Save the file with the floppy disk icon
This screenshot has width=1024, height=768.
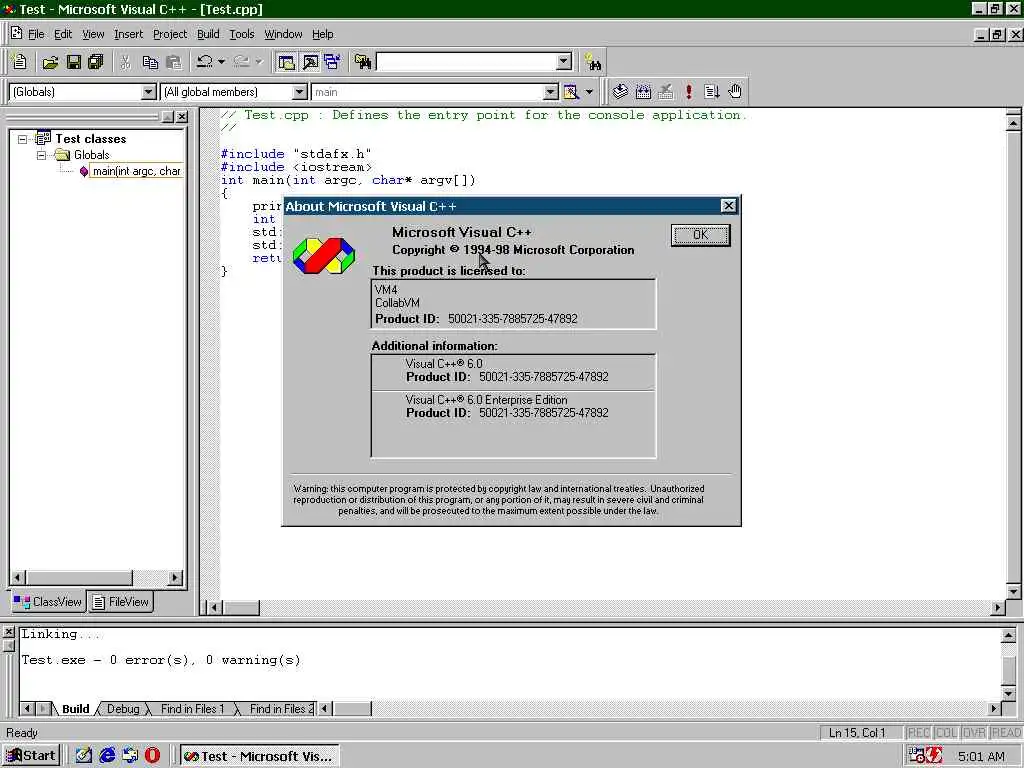[x=74, y=62]
